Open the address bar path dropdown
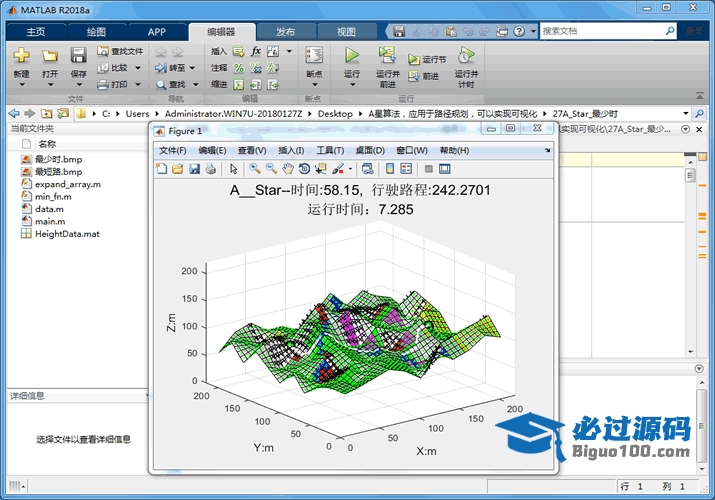Screen dimensions: 715x500 coord(686,113)
